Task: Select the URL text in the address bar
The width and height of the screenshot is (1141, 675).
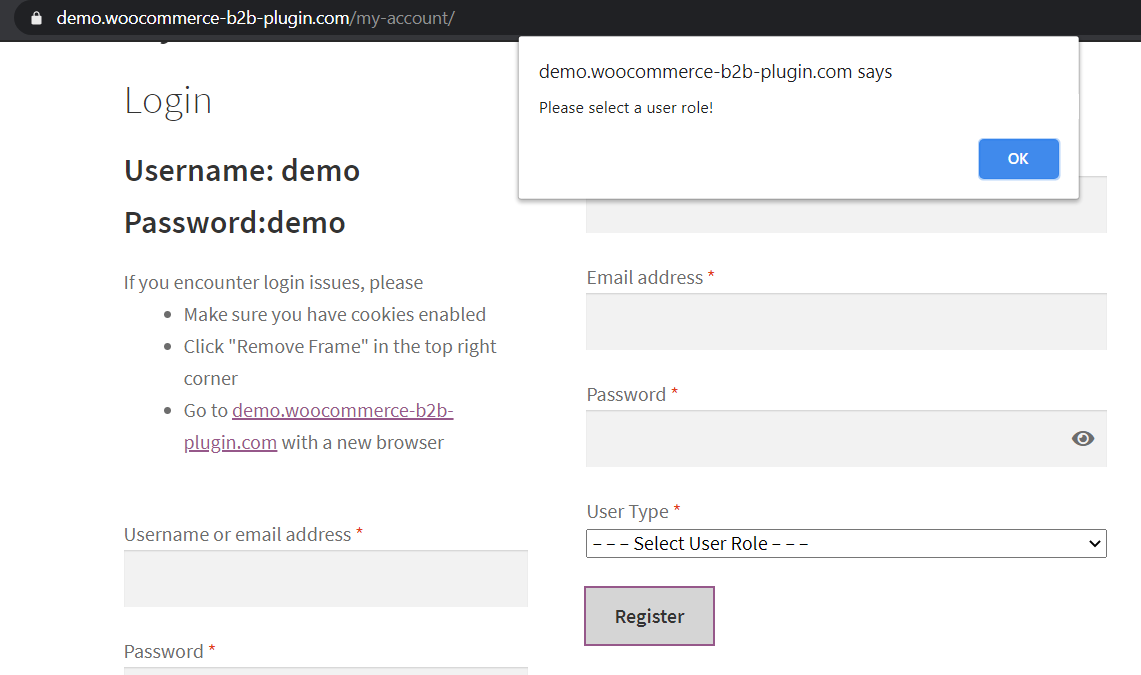Action: [255, 18]
